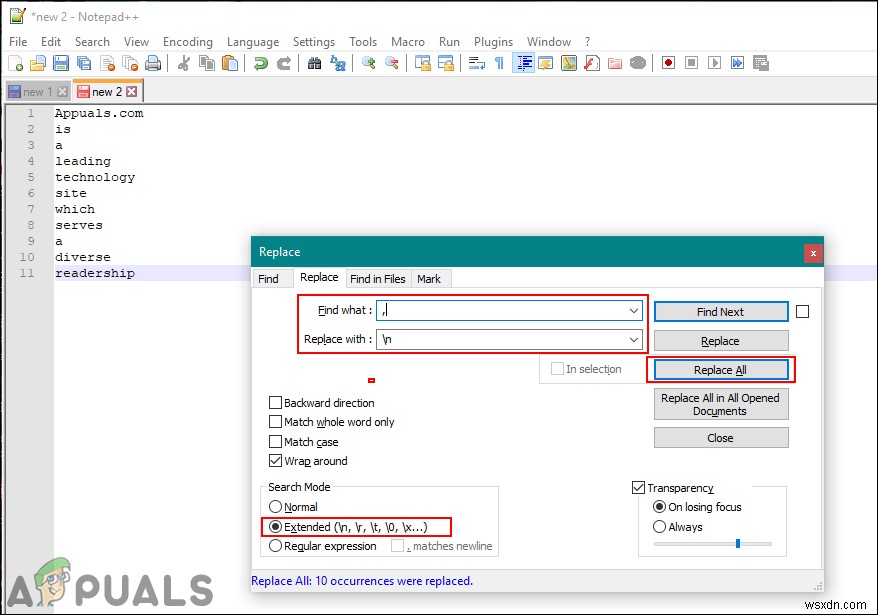This screenshot has height=615, width=878.
Task: Click Replace All in All Opened Documents
Action: [x=720, y=404]
